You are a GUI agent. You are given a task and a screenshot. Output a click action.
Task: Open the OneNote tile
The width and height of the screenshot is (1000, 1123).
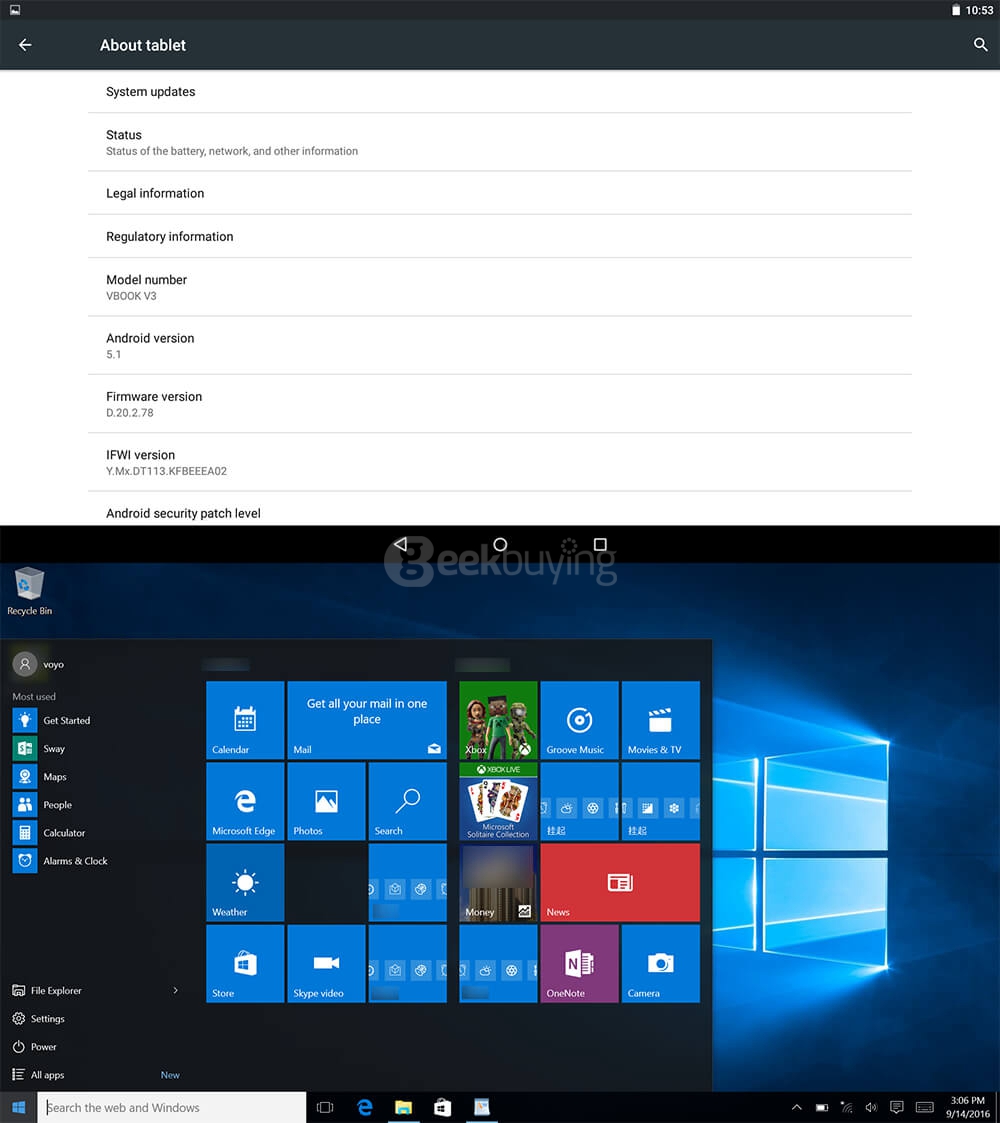pyautogui.click(x=579, y=963)
